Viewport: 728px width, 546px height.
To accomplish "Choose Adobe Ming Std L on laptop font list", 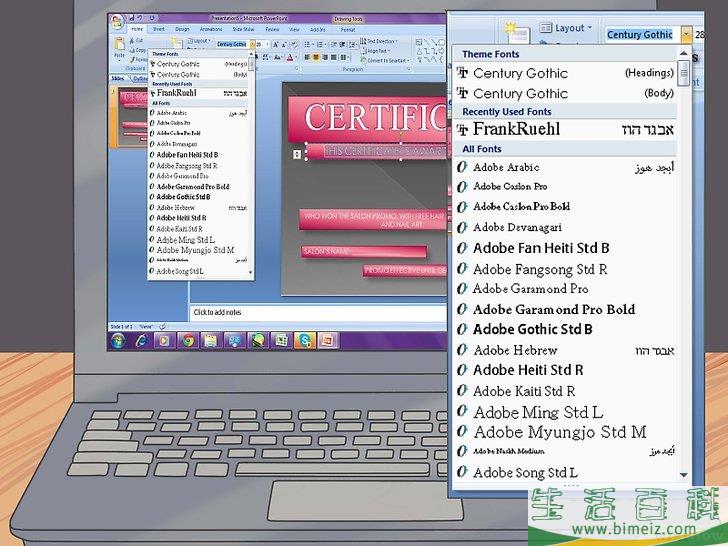I will [199, 240].
